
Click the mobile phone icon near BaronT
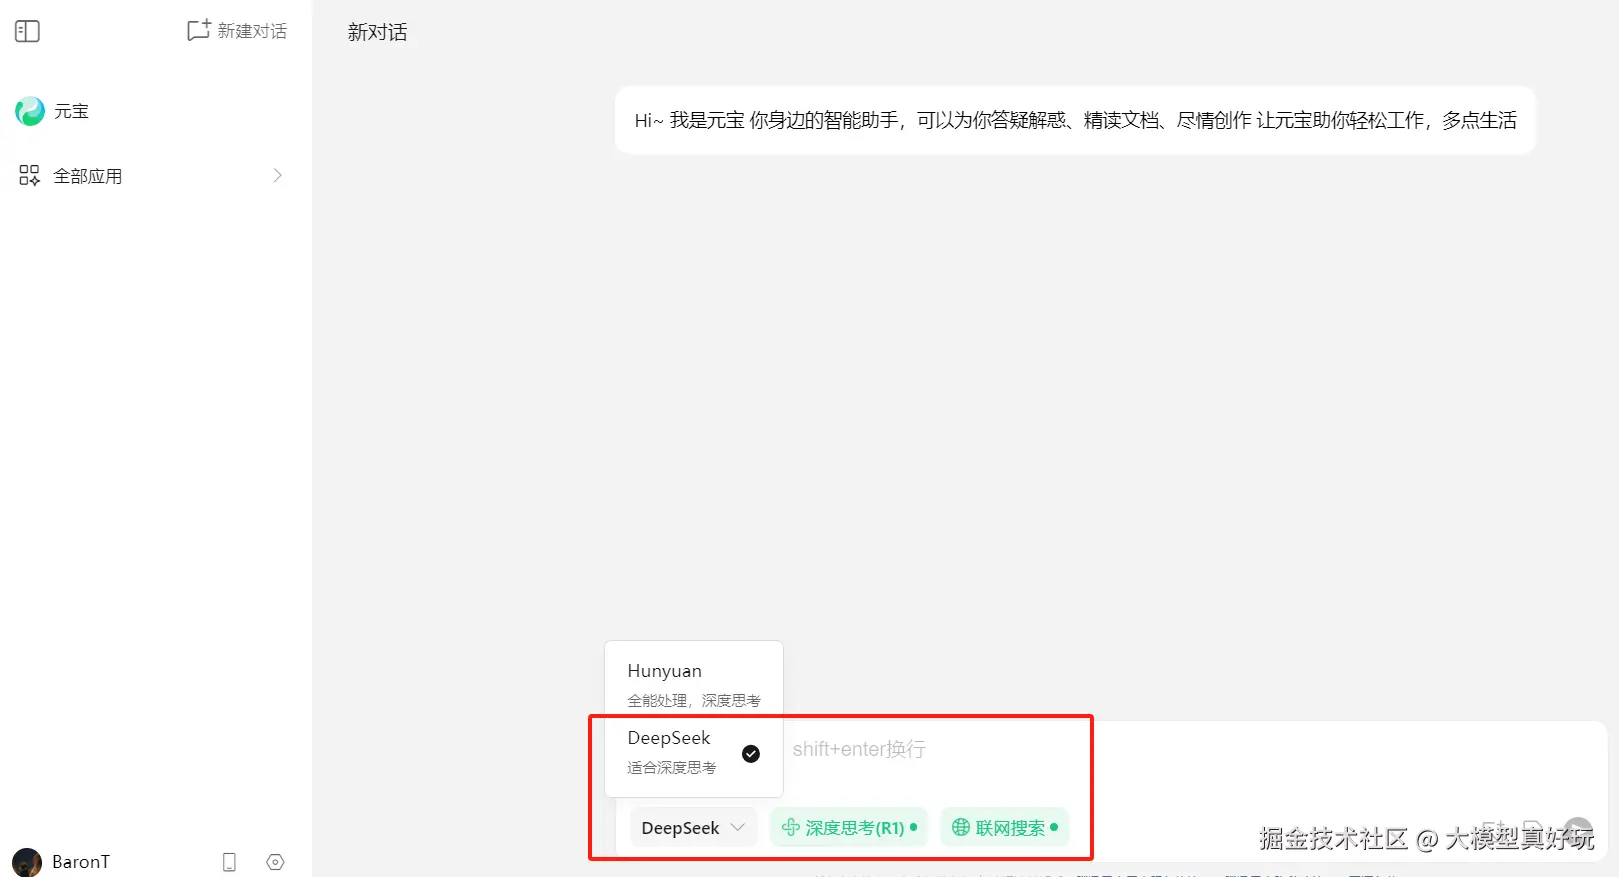click(229, 862)
